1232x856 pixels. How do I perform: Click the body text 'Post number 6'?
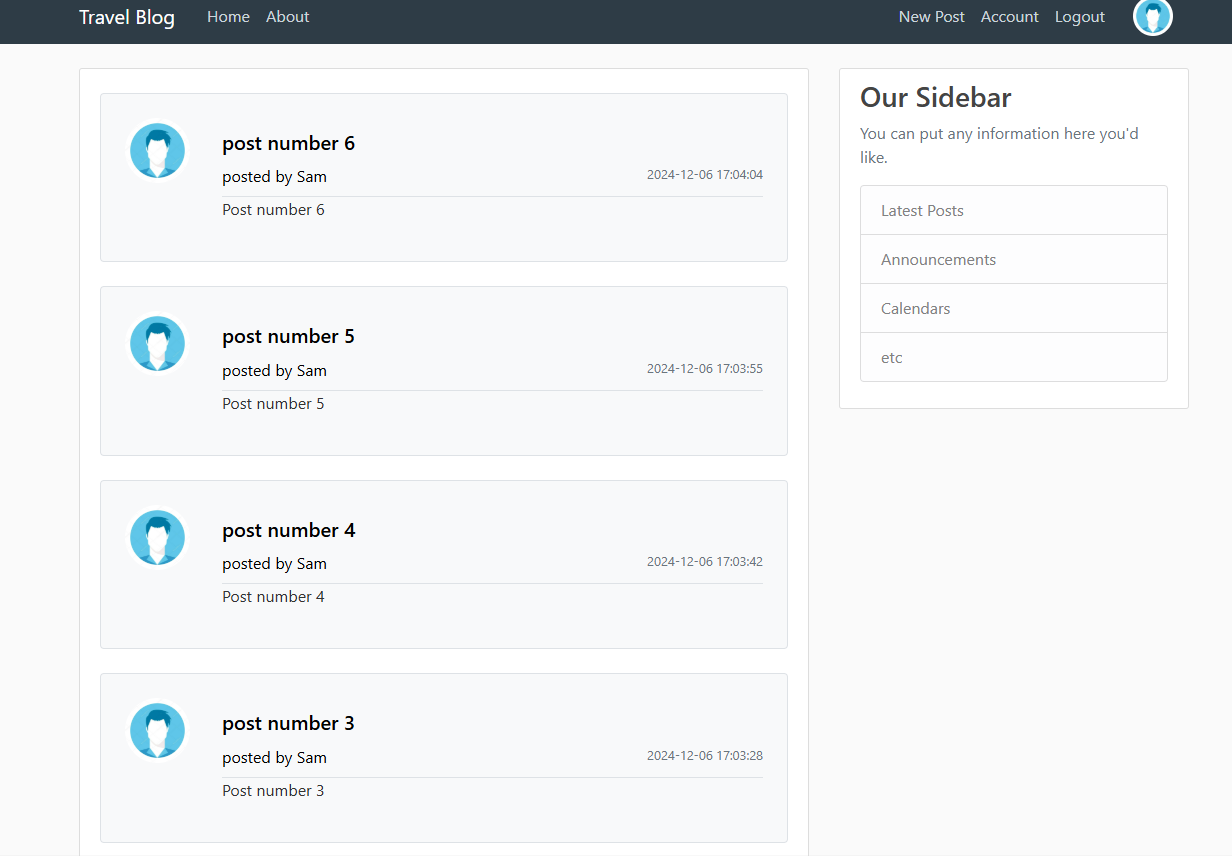coord(273,210)
